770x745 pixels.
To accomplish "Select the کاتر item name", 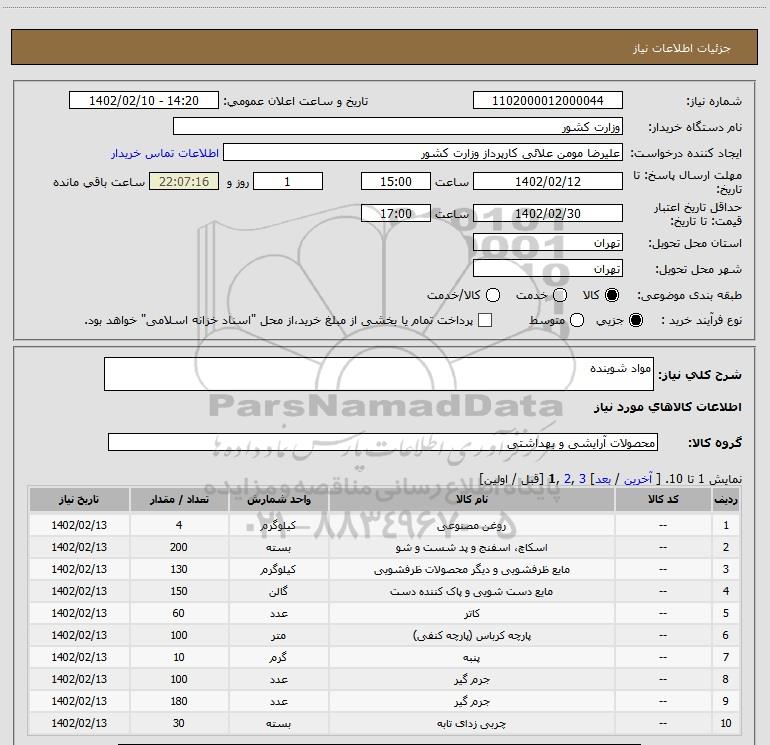I will [471, 613].
